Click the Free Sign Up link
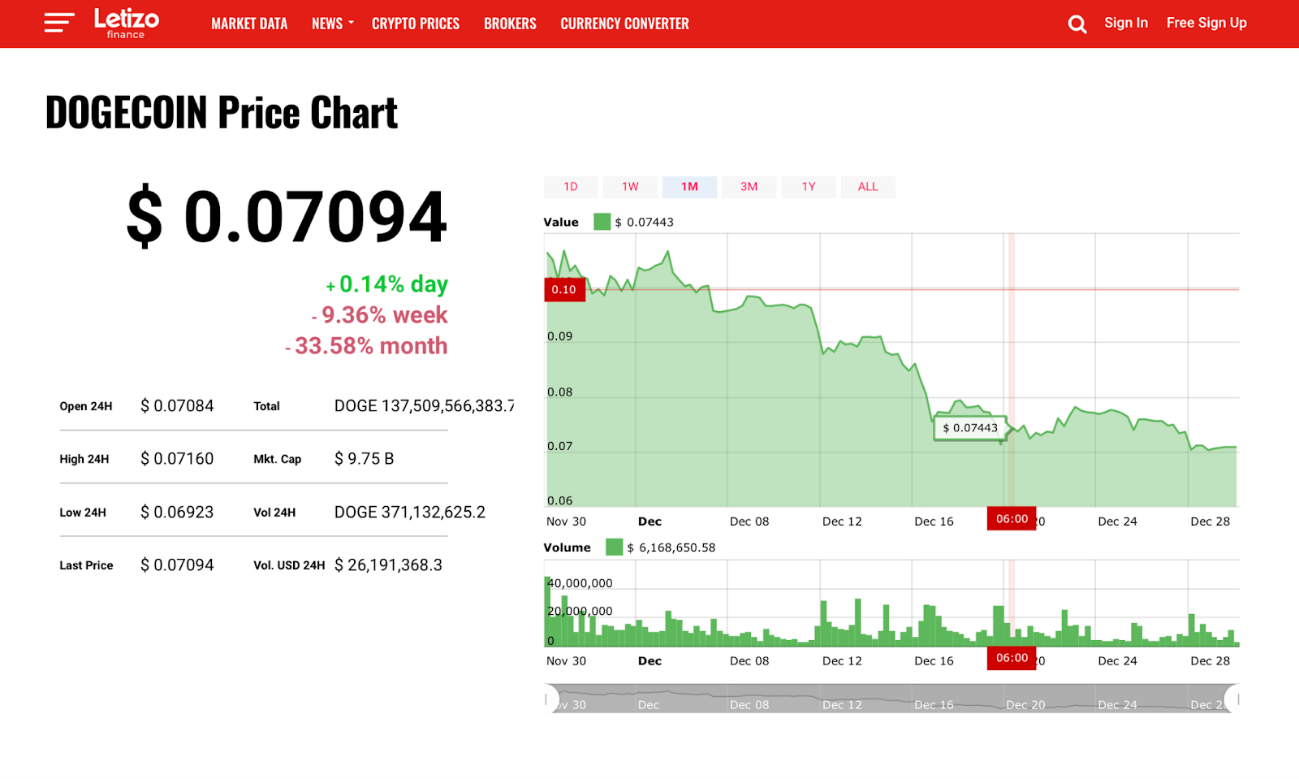 point(1207,23)
